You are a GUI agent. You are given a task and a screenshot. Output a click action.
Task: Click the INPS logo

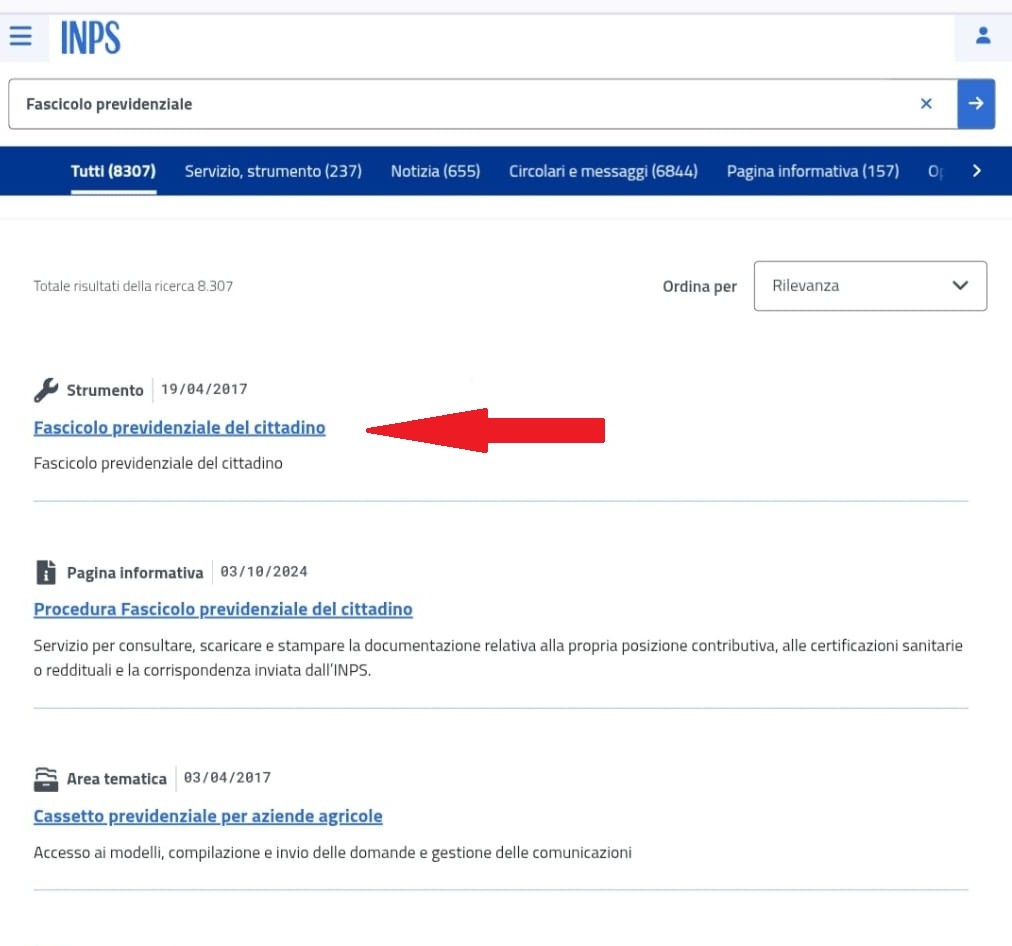pyautogui.click(x=90, y=37)
